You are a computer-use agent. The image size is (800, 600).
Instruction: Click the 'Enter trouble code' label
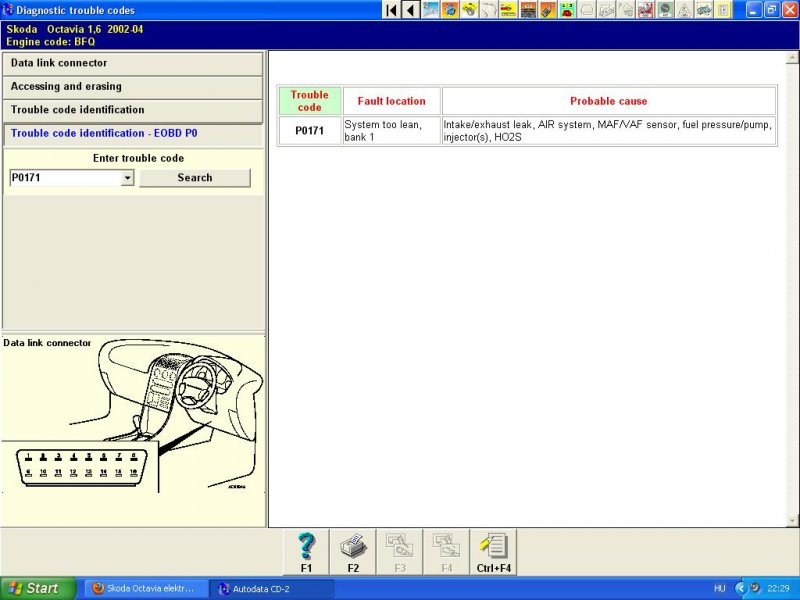pyautogui.click(x=138, y=158)
